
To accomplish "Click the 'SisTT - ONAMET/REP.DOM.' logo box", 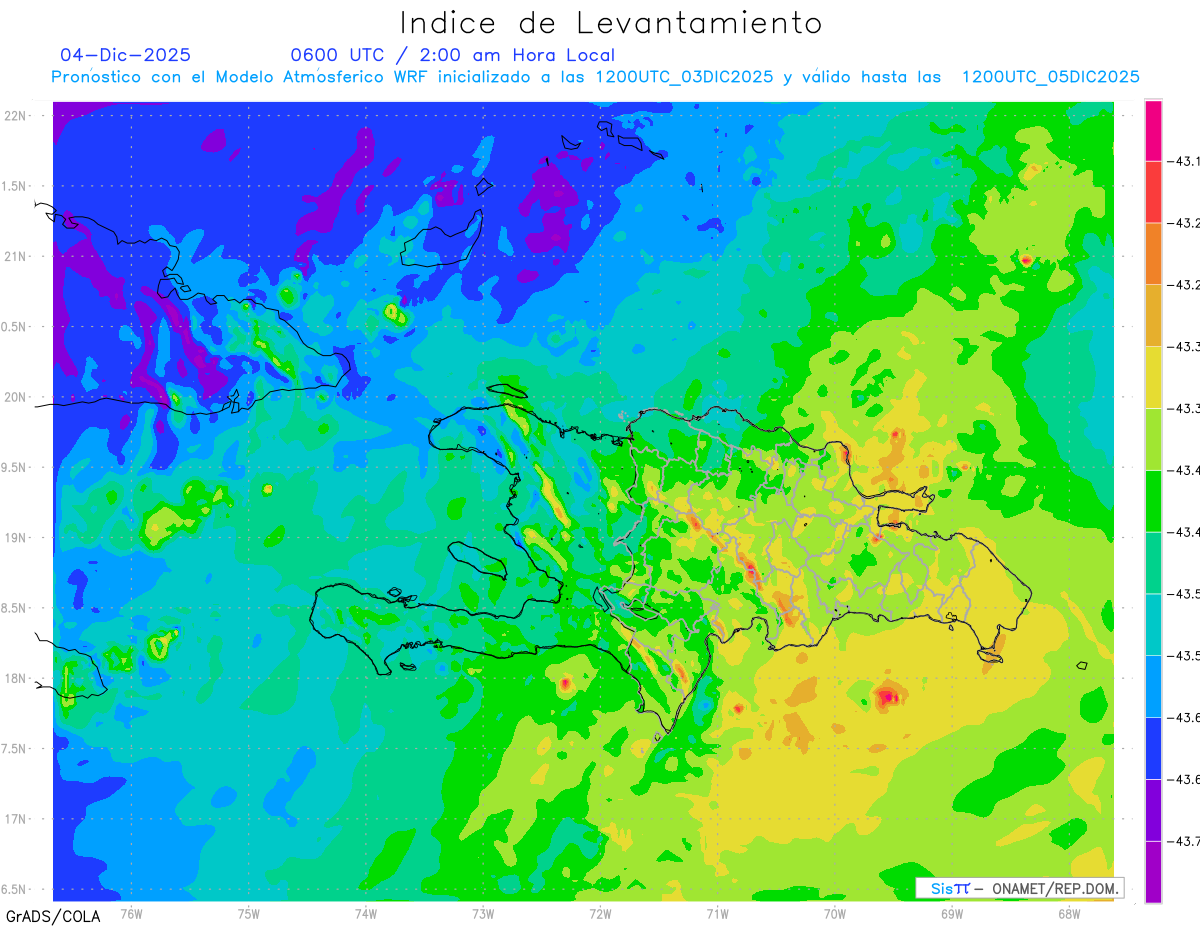I will (1020, 888).
